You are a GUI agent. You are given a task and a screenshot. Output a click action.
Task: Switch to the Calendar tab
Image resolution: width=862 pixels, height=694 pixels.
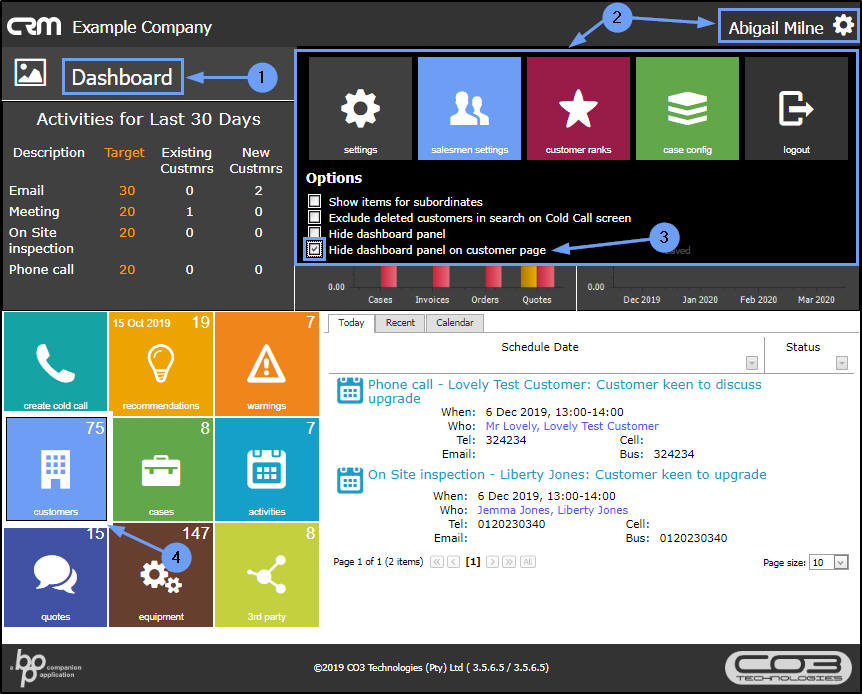click(x=455, y=323)
